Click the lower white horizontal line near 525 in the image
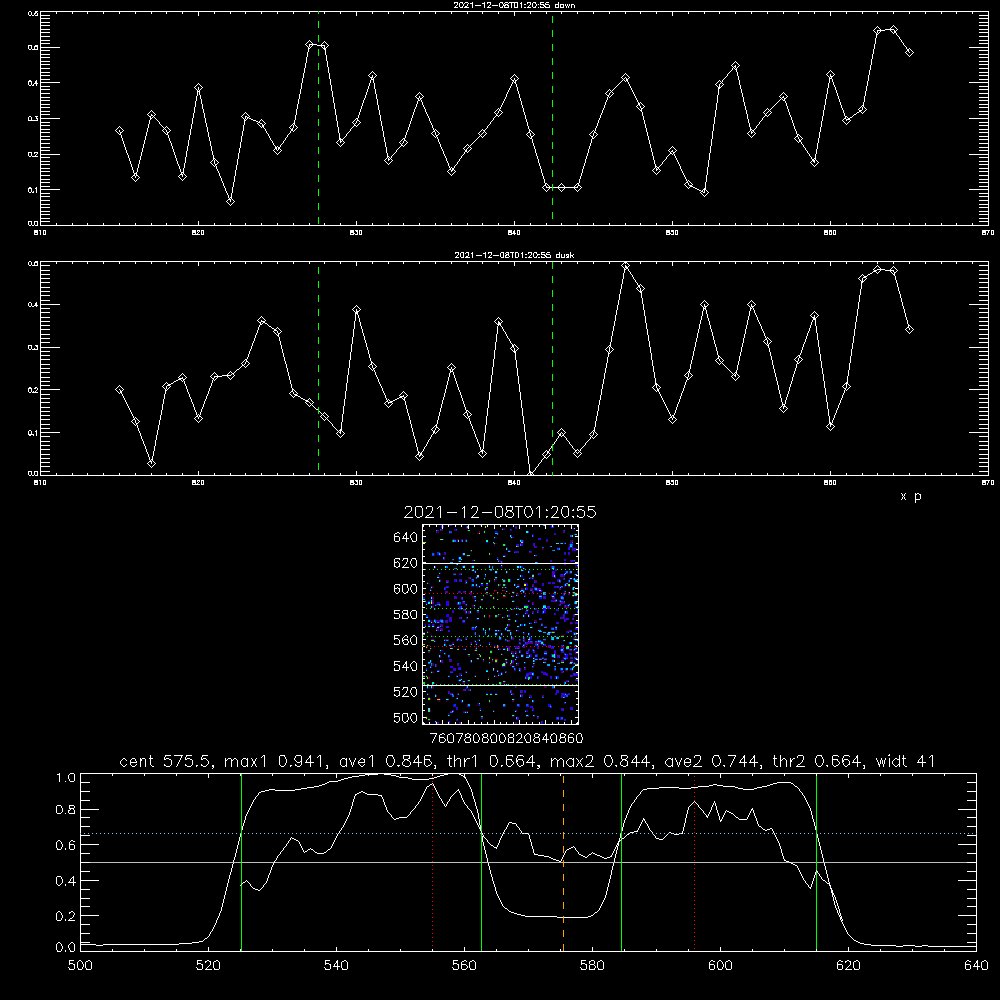Screen dimensions: 1000x1000 pyautogui.click(x=500, y=685)
